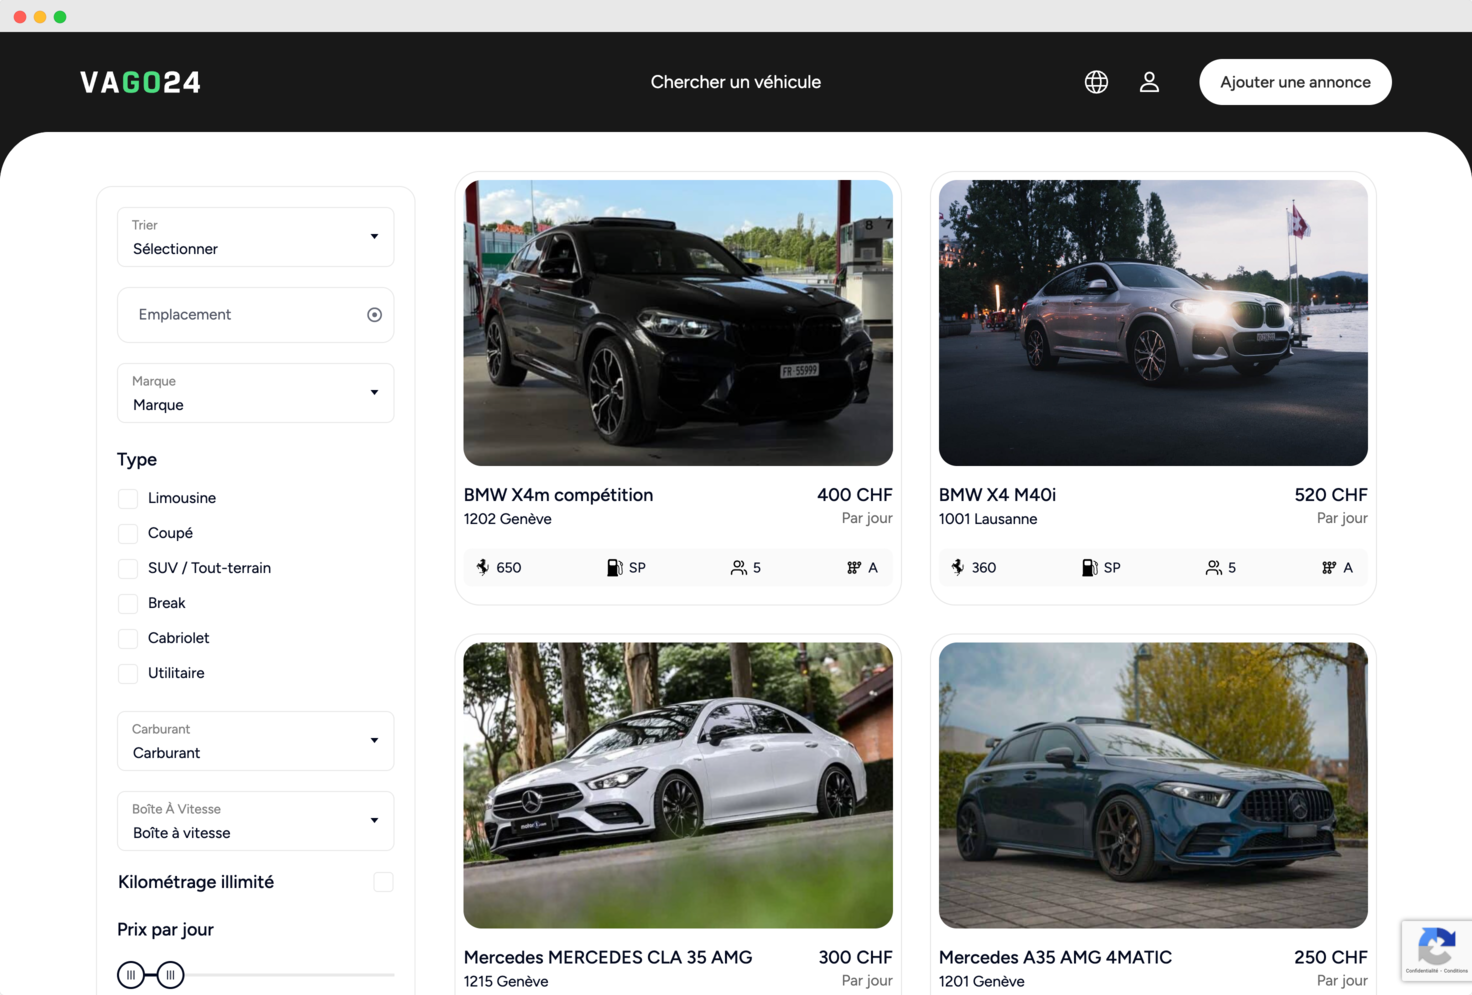Click the silver BMW X4 M40i photo

pos(1153,323)
